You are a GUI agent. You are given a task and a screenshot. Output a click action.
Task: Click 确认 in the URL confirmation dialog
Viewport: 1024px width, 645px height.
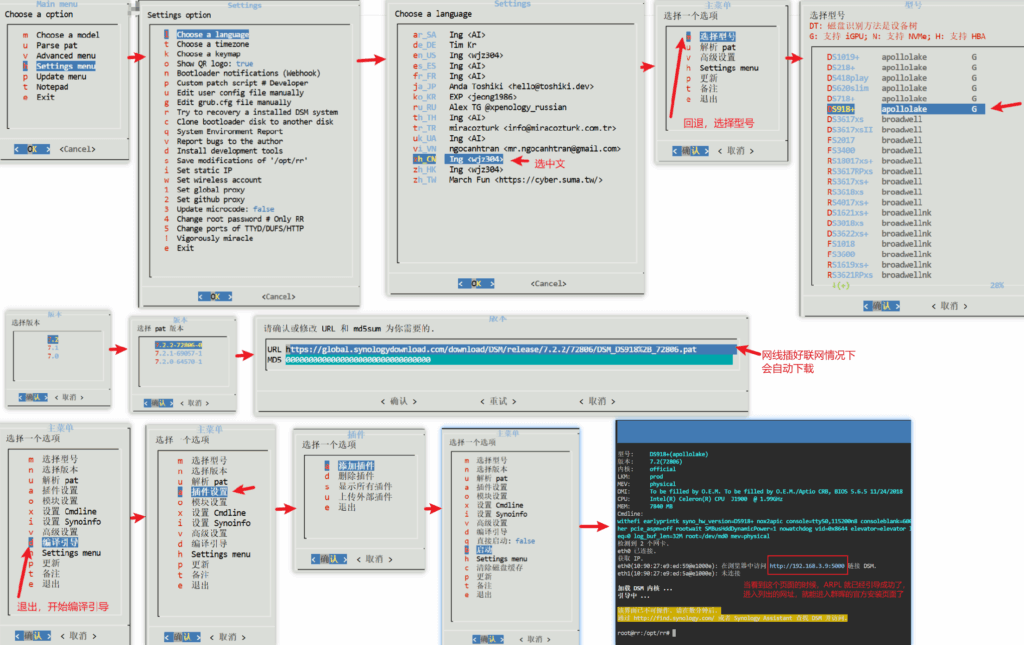pyautogui.click(x=399, y=401)
